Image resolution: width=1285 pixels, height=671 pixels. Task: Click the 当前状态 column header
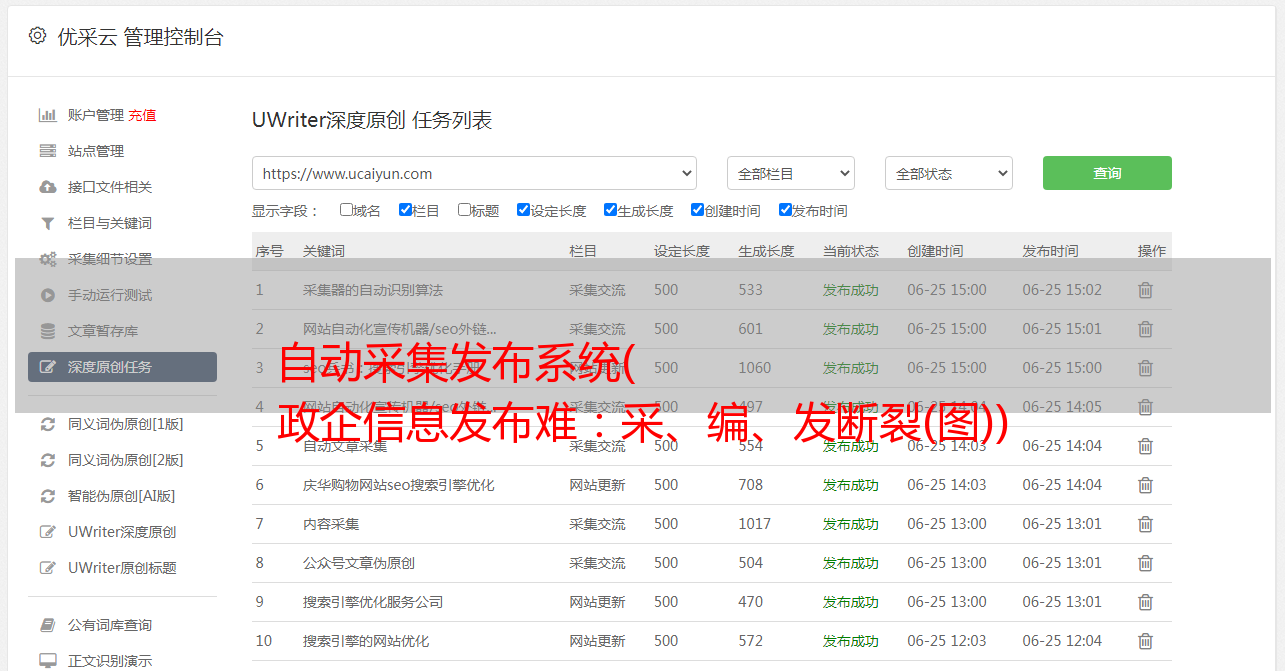coord(851,251)
